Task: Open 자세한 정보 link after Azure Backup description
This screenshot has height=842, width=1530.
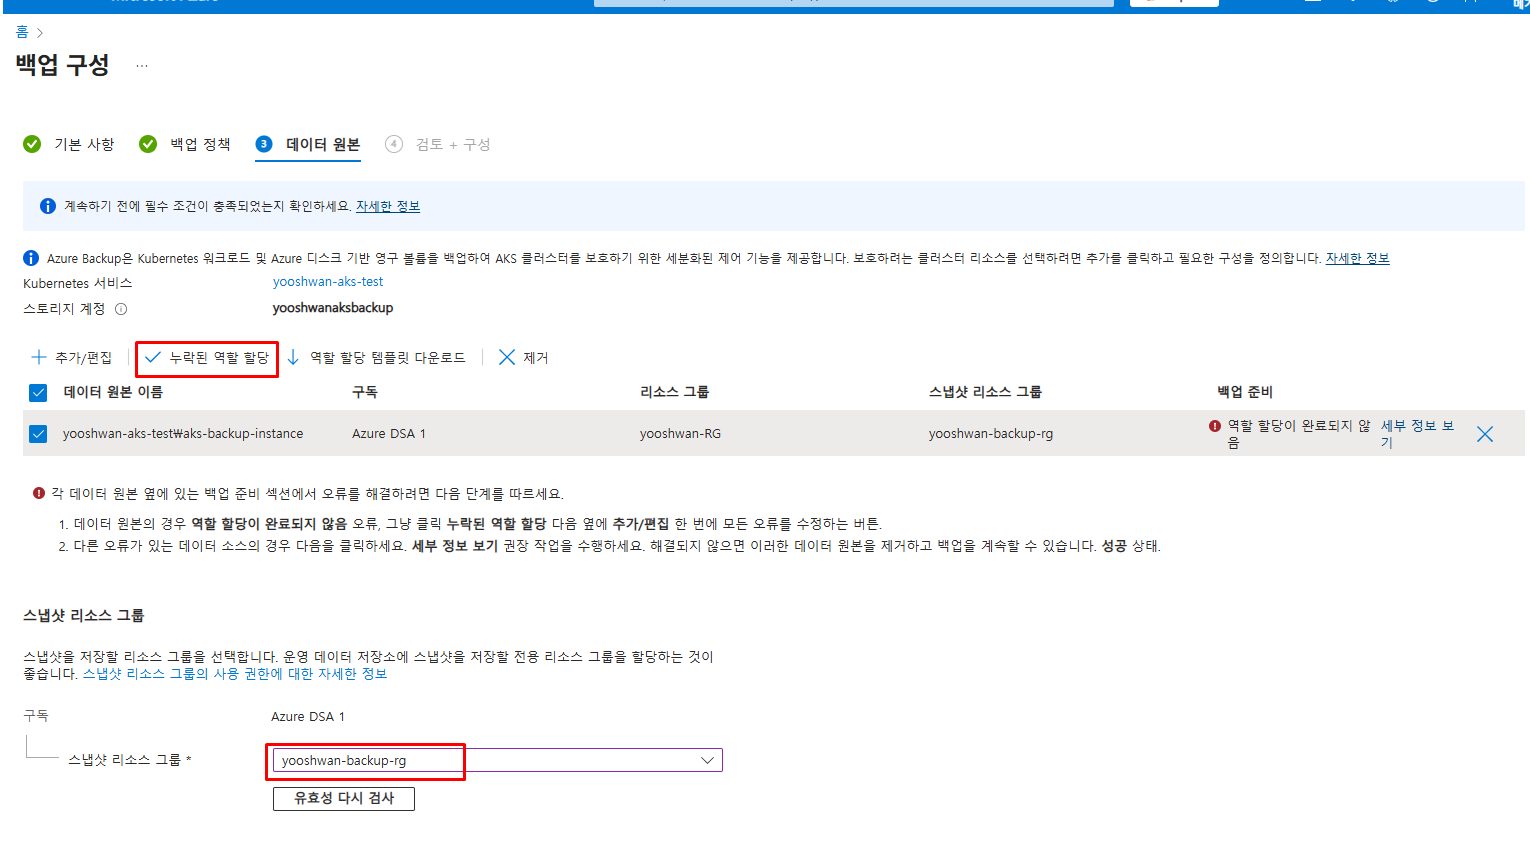Action: [1357, 258]
